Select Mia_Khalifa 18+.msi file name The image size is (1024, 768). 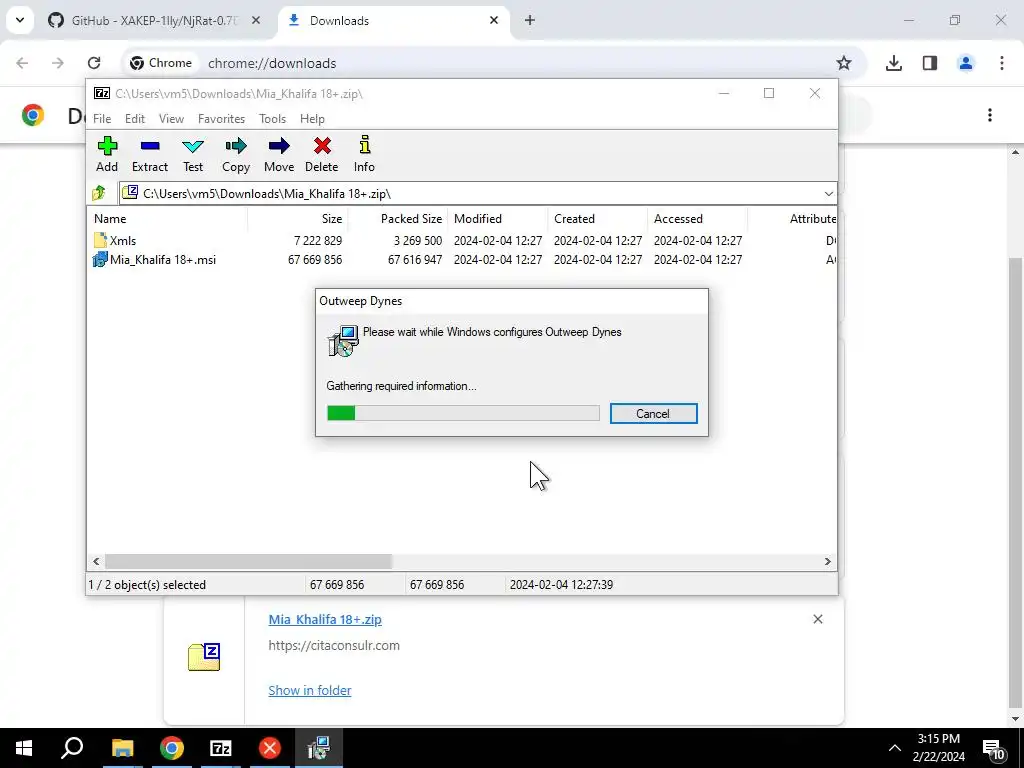click(163, 260)
